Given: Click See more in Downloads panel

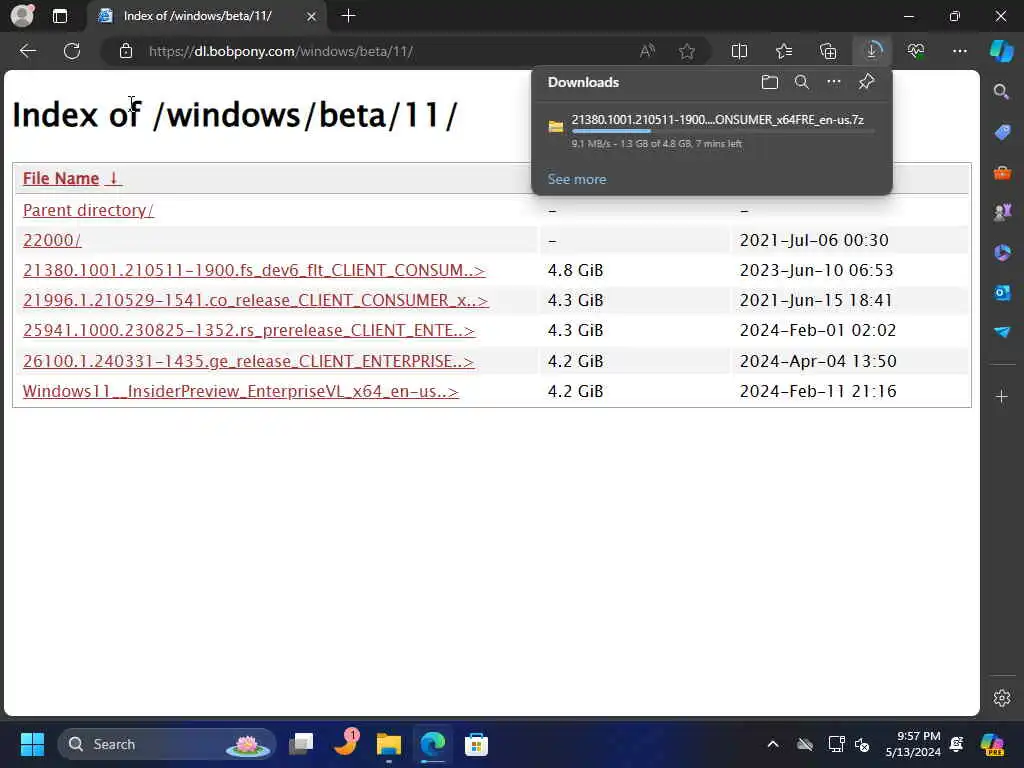Looking at the screenshot, I should coord(577,179).
